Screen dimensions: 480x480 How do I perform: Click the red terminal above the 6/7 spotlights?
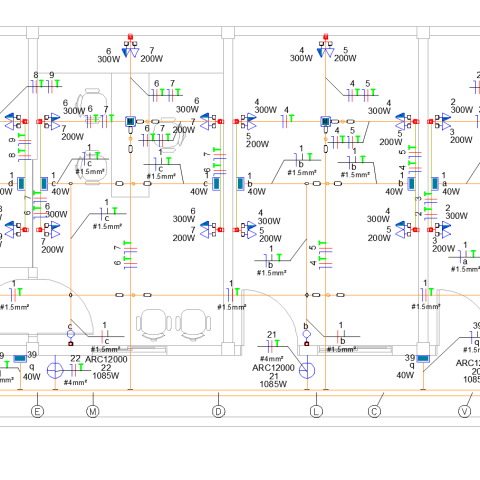click(130, 36)
